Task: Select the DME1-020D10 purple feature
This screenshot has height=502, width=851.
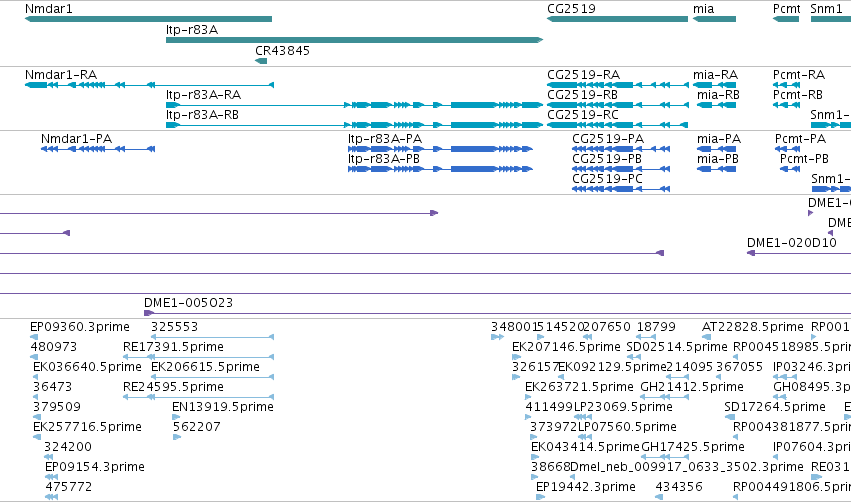Action: 799,253
